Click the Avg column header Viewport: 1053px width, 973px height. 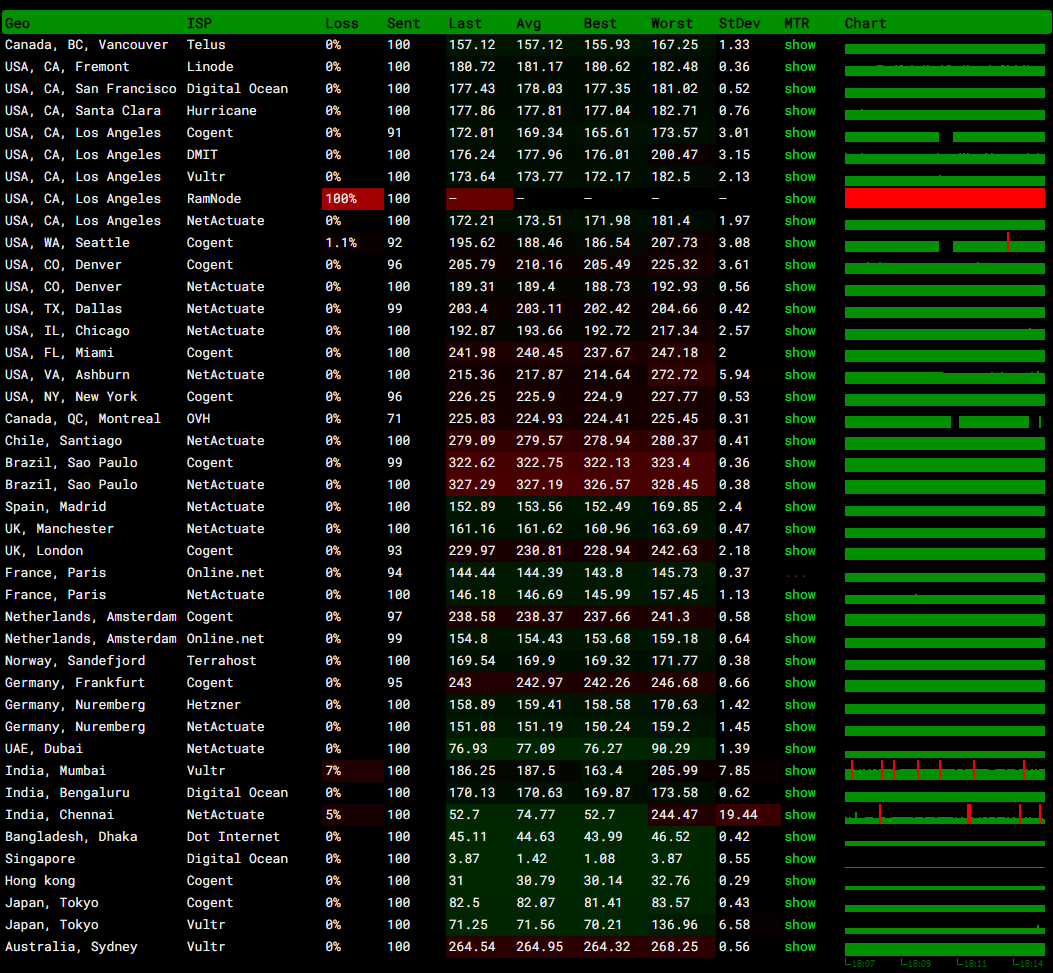coord(529,24)
